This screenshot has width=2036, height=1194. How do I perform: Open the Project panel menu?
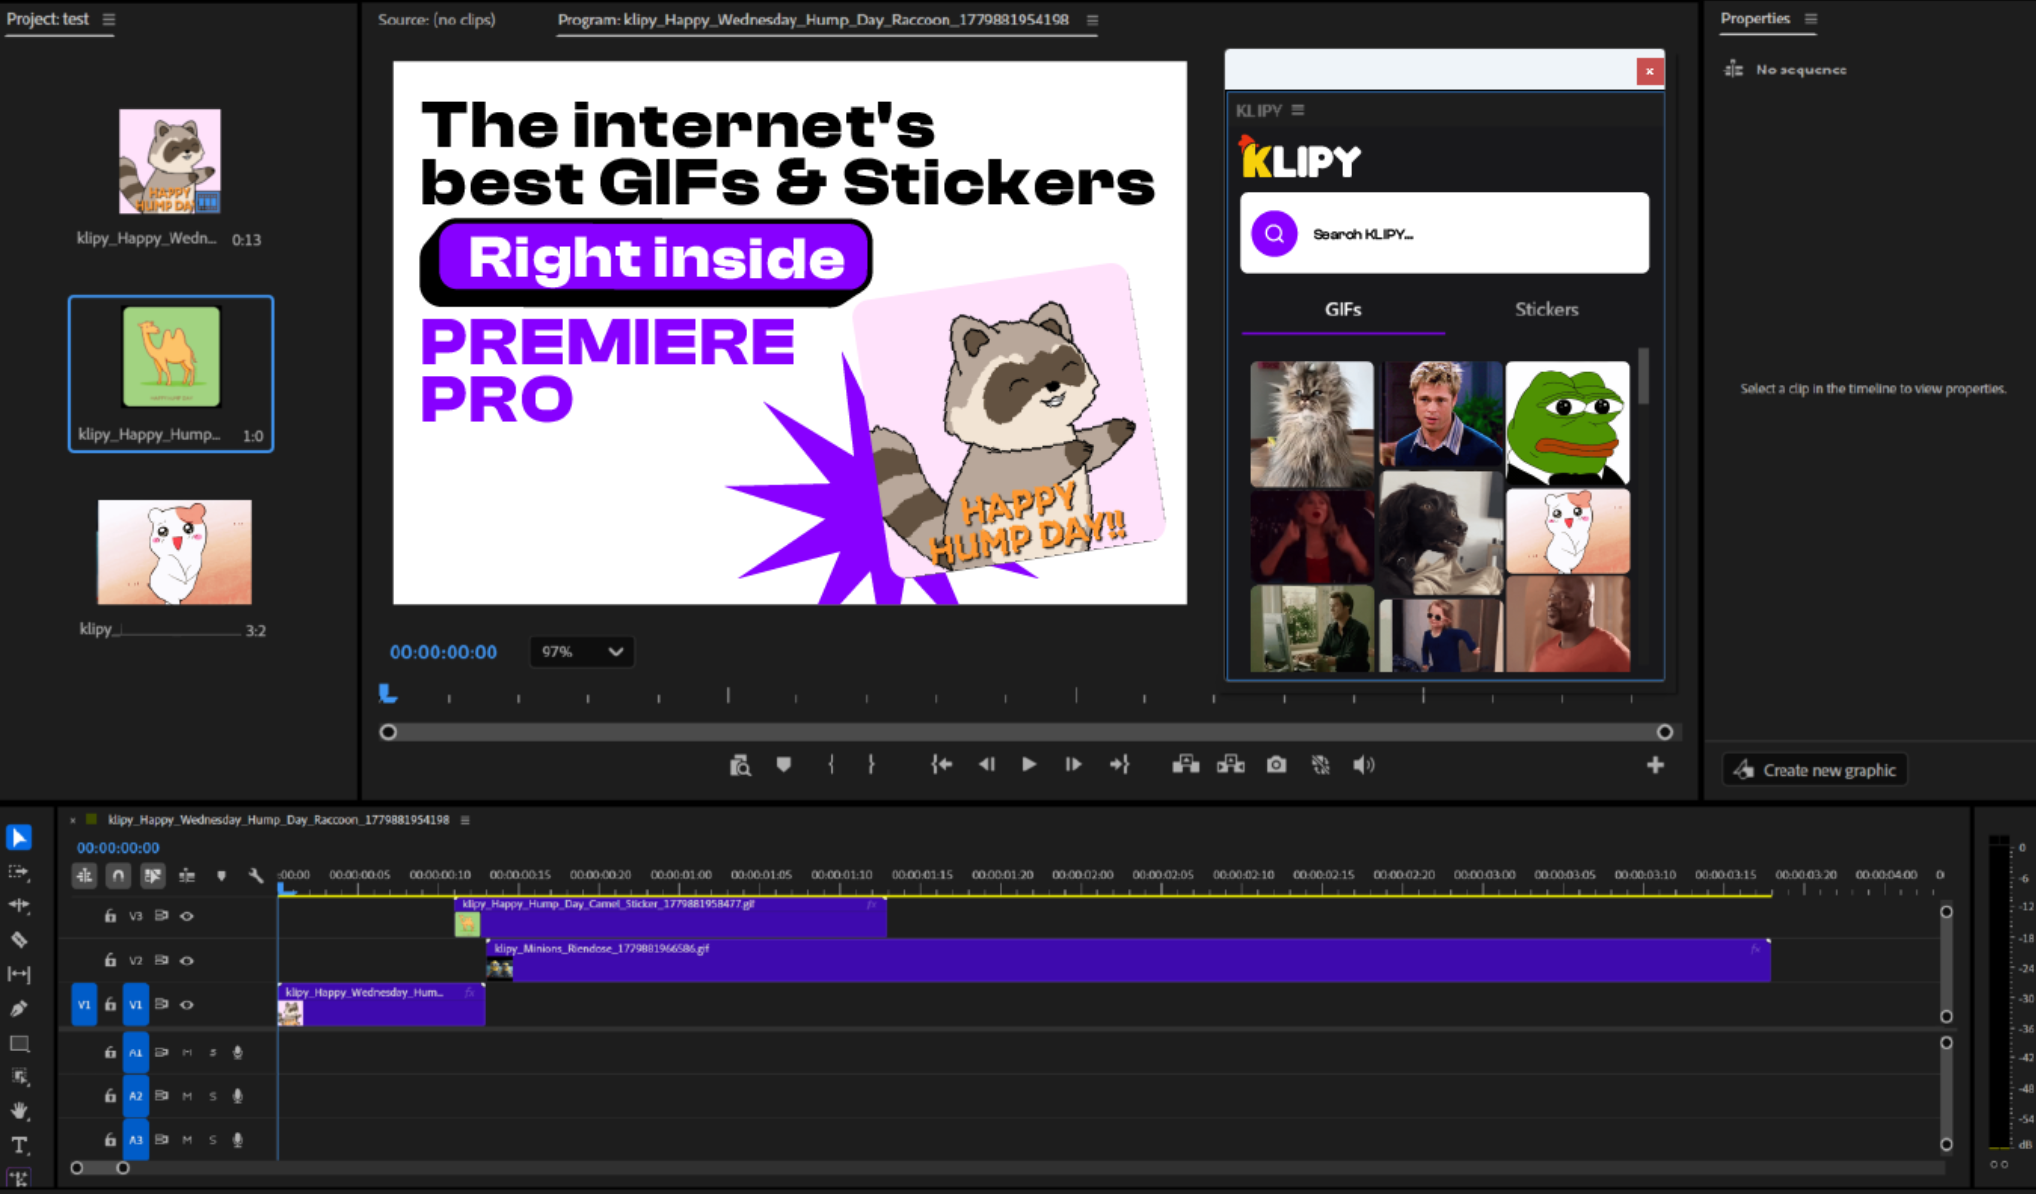point(109,19)
